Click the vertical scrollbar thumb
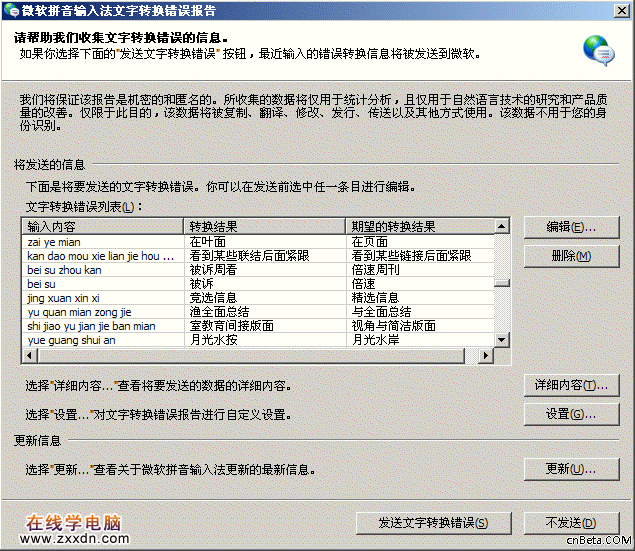This screenshot has width=635, height=551. [x=502, y=283]
